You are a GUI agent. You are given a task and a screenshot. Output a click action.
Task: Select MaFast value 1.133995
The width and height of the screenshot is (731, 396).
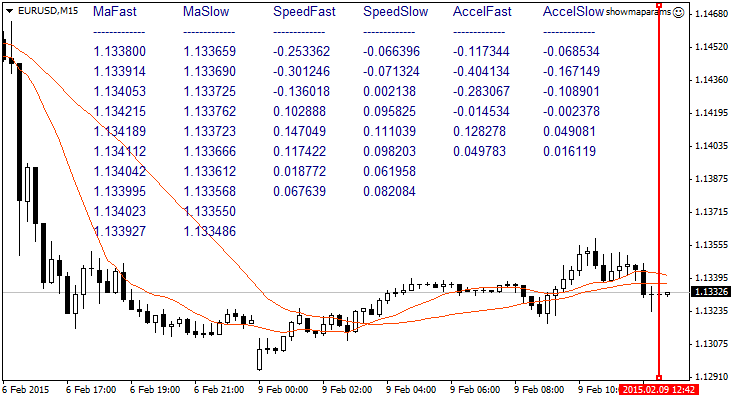pos(120,192)
